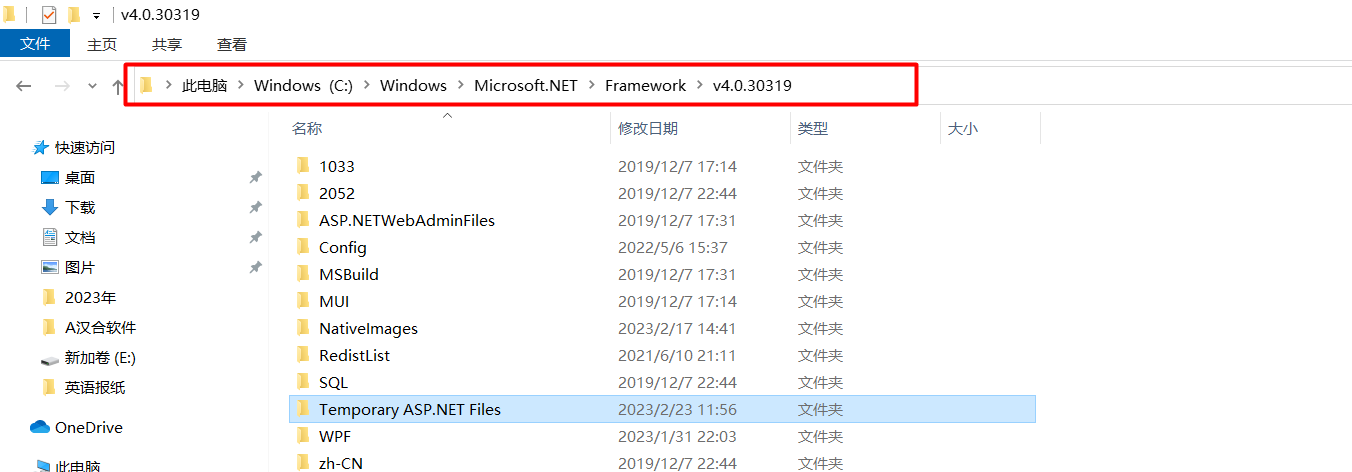Click the Quick Access (快速访问) star icon
The height and width of the screenshot is (472, 1352).
tap(41, 148)
